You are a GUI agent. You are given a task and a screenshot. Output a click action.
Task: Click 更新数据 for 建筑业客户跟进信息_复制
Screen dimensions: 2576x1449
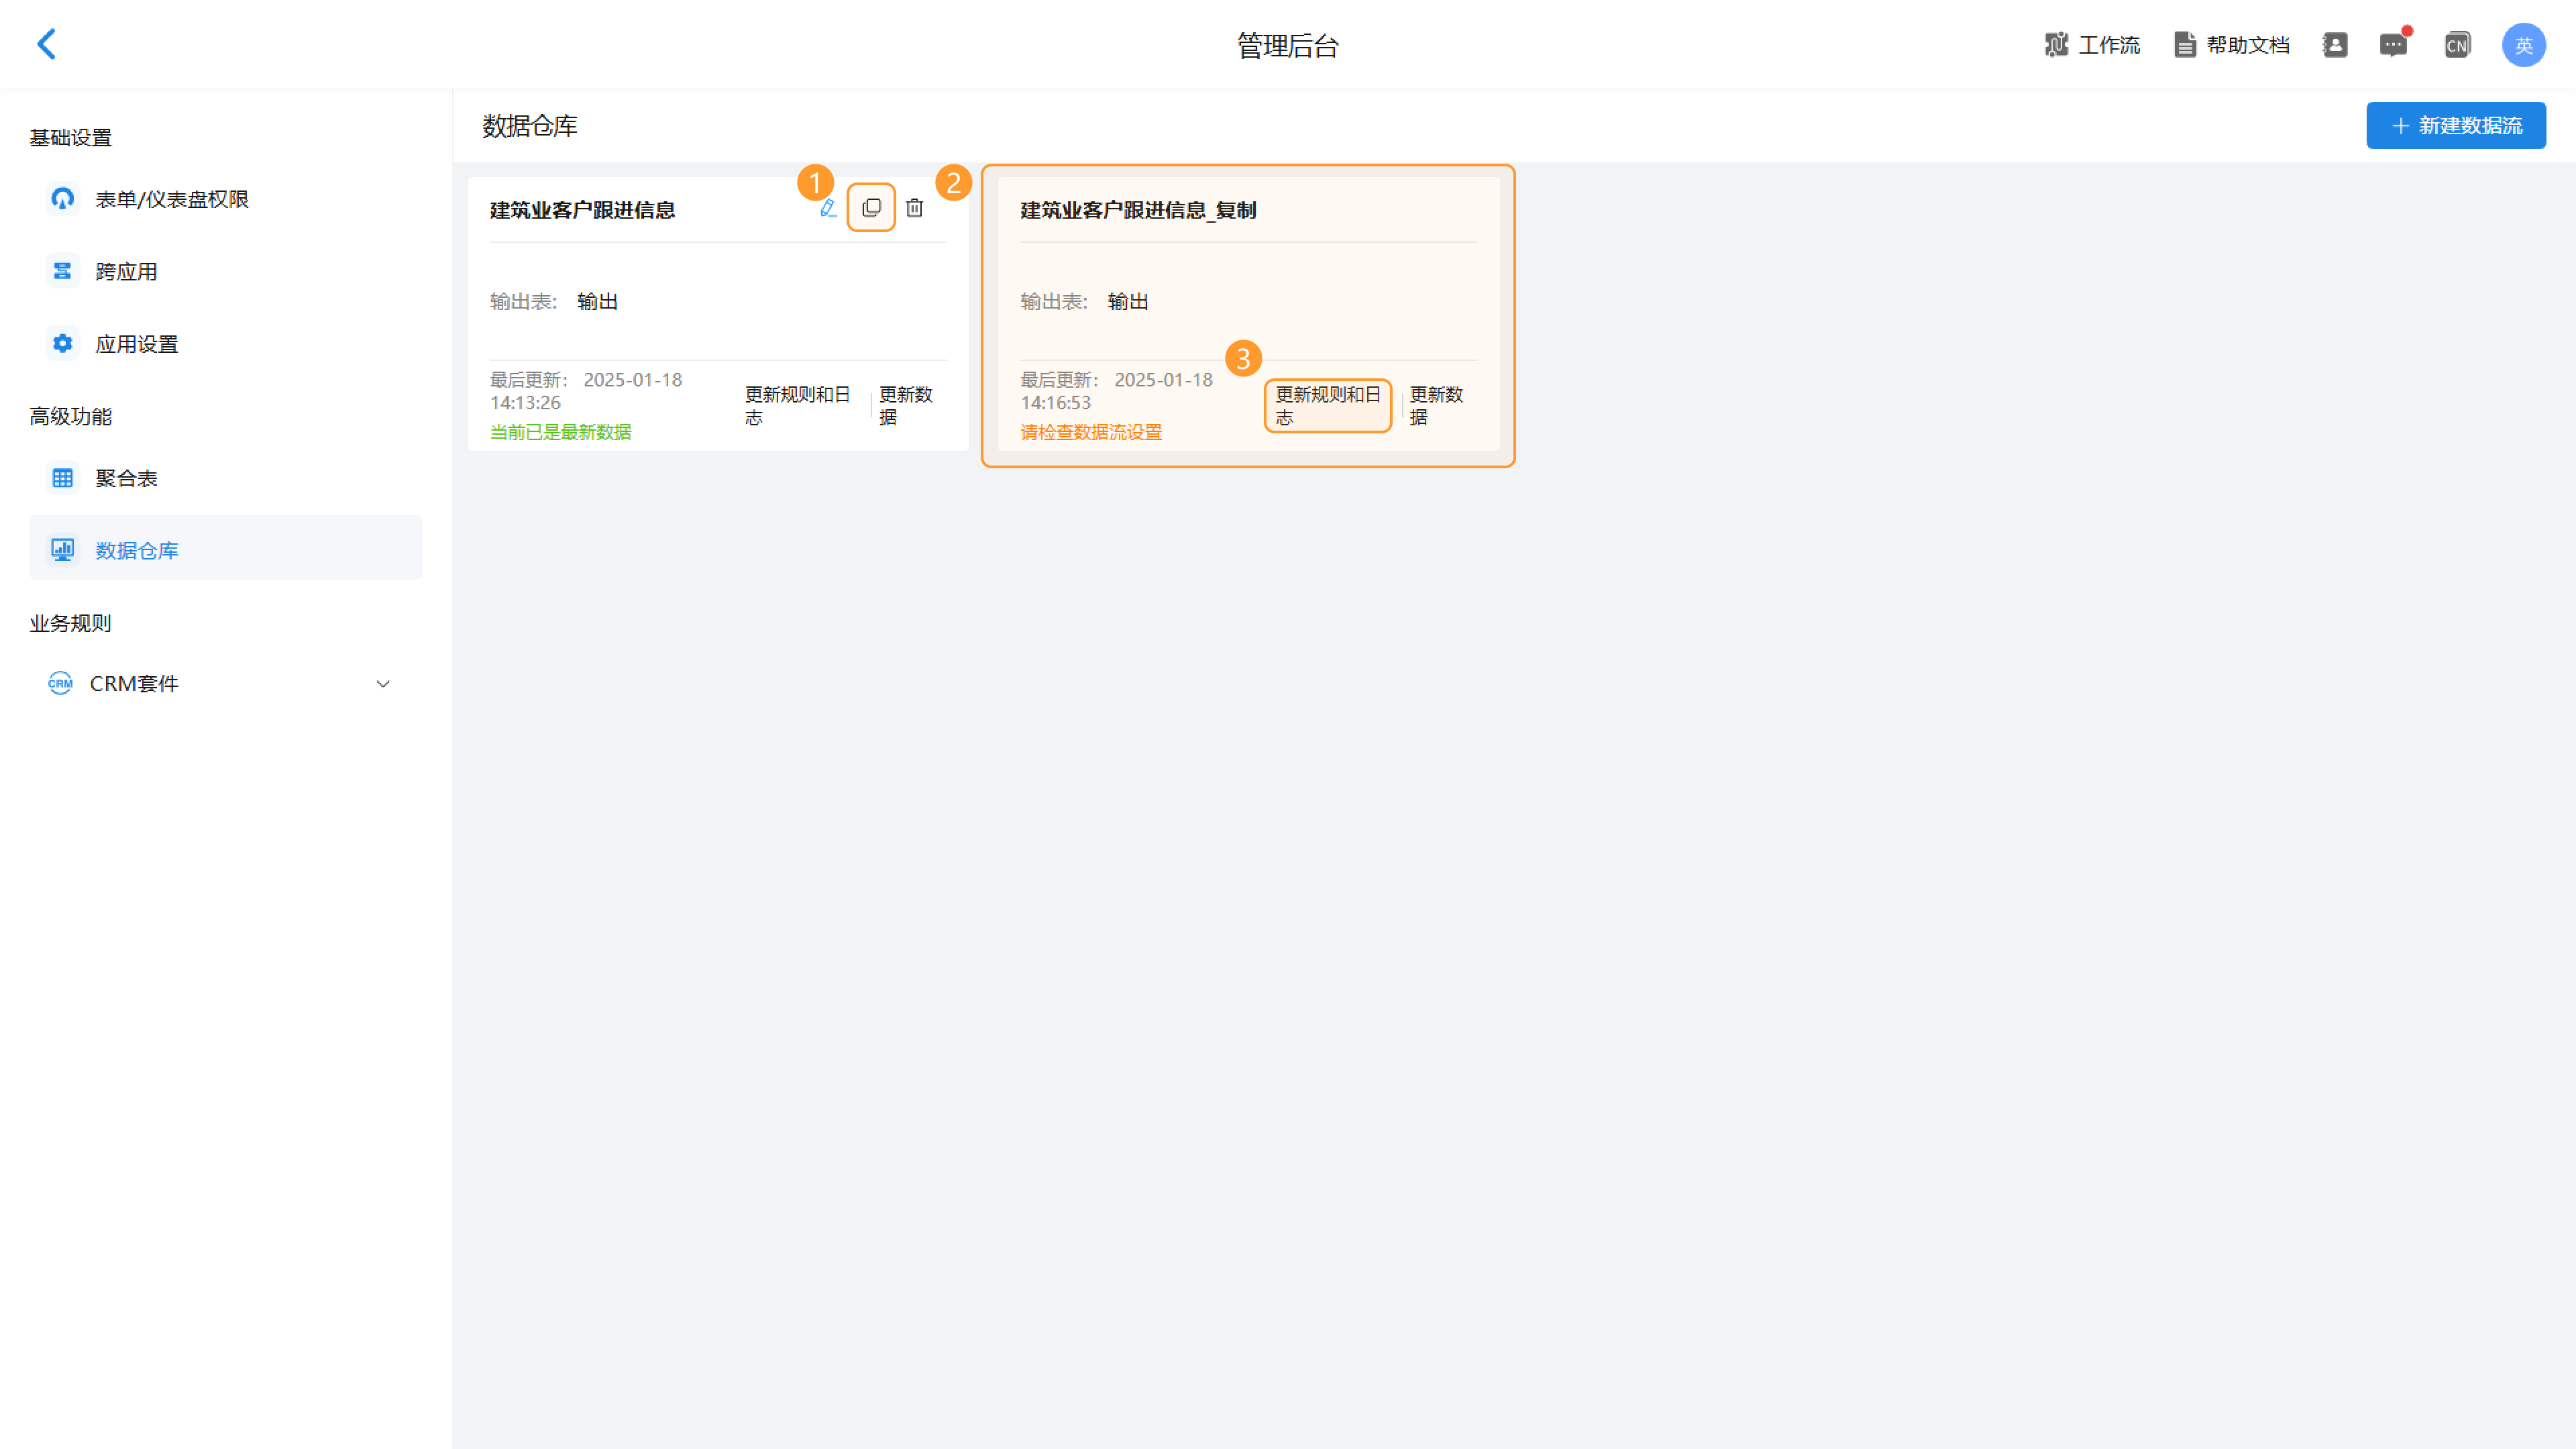[x=1437, y=406]
